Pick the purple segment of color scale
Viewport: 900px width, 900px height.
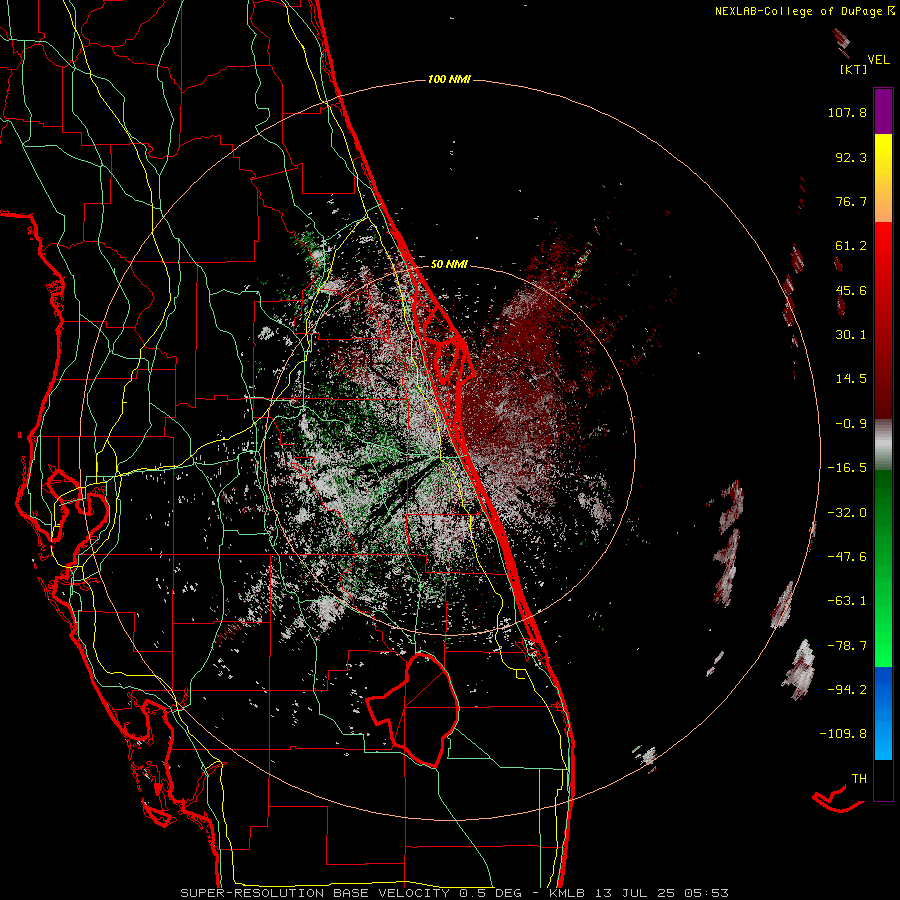[883, 111]
